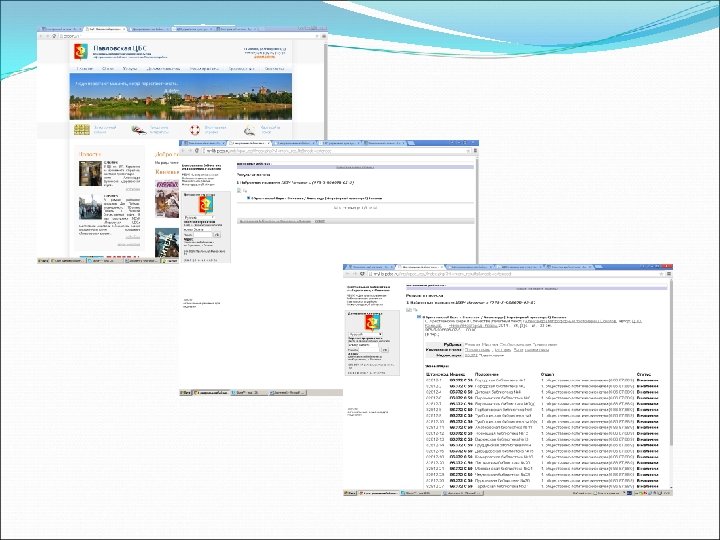
Task: Click the Отдел column header in holdings table
Action: tap(547, 374)
